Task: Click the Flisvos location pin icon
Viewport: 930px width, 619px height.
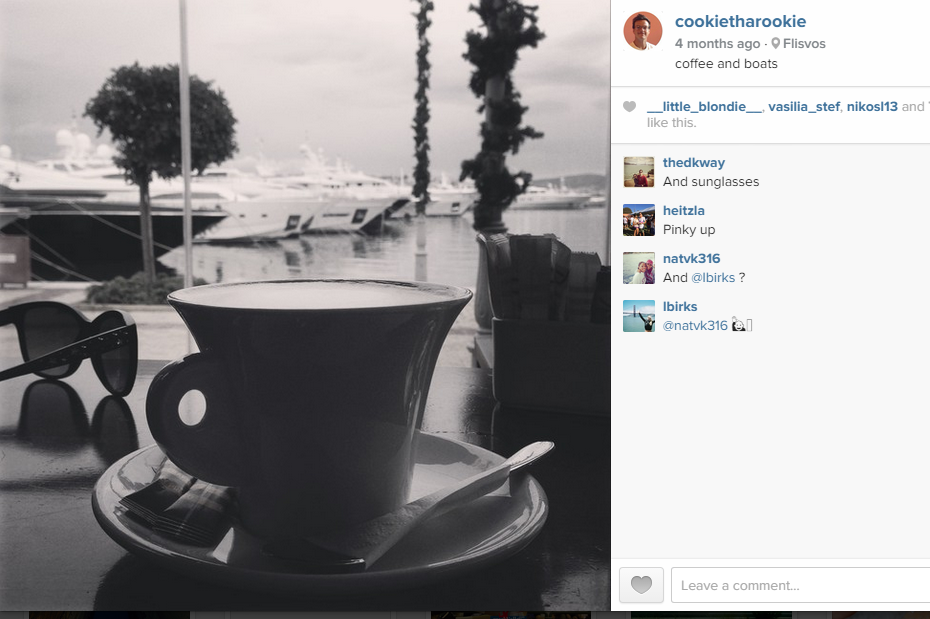Action: tap(775, 43)
